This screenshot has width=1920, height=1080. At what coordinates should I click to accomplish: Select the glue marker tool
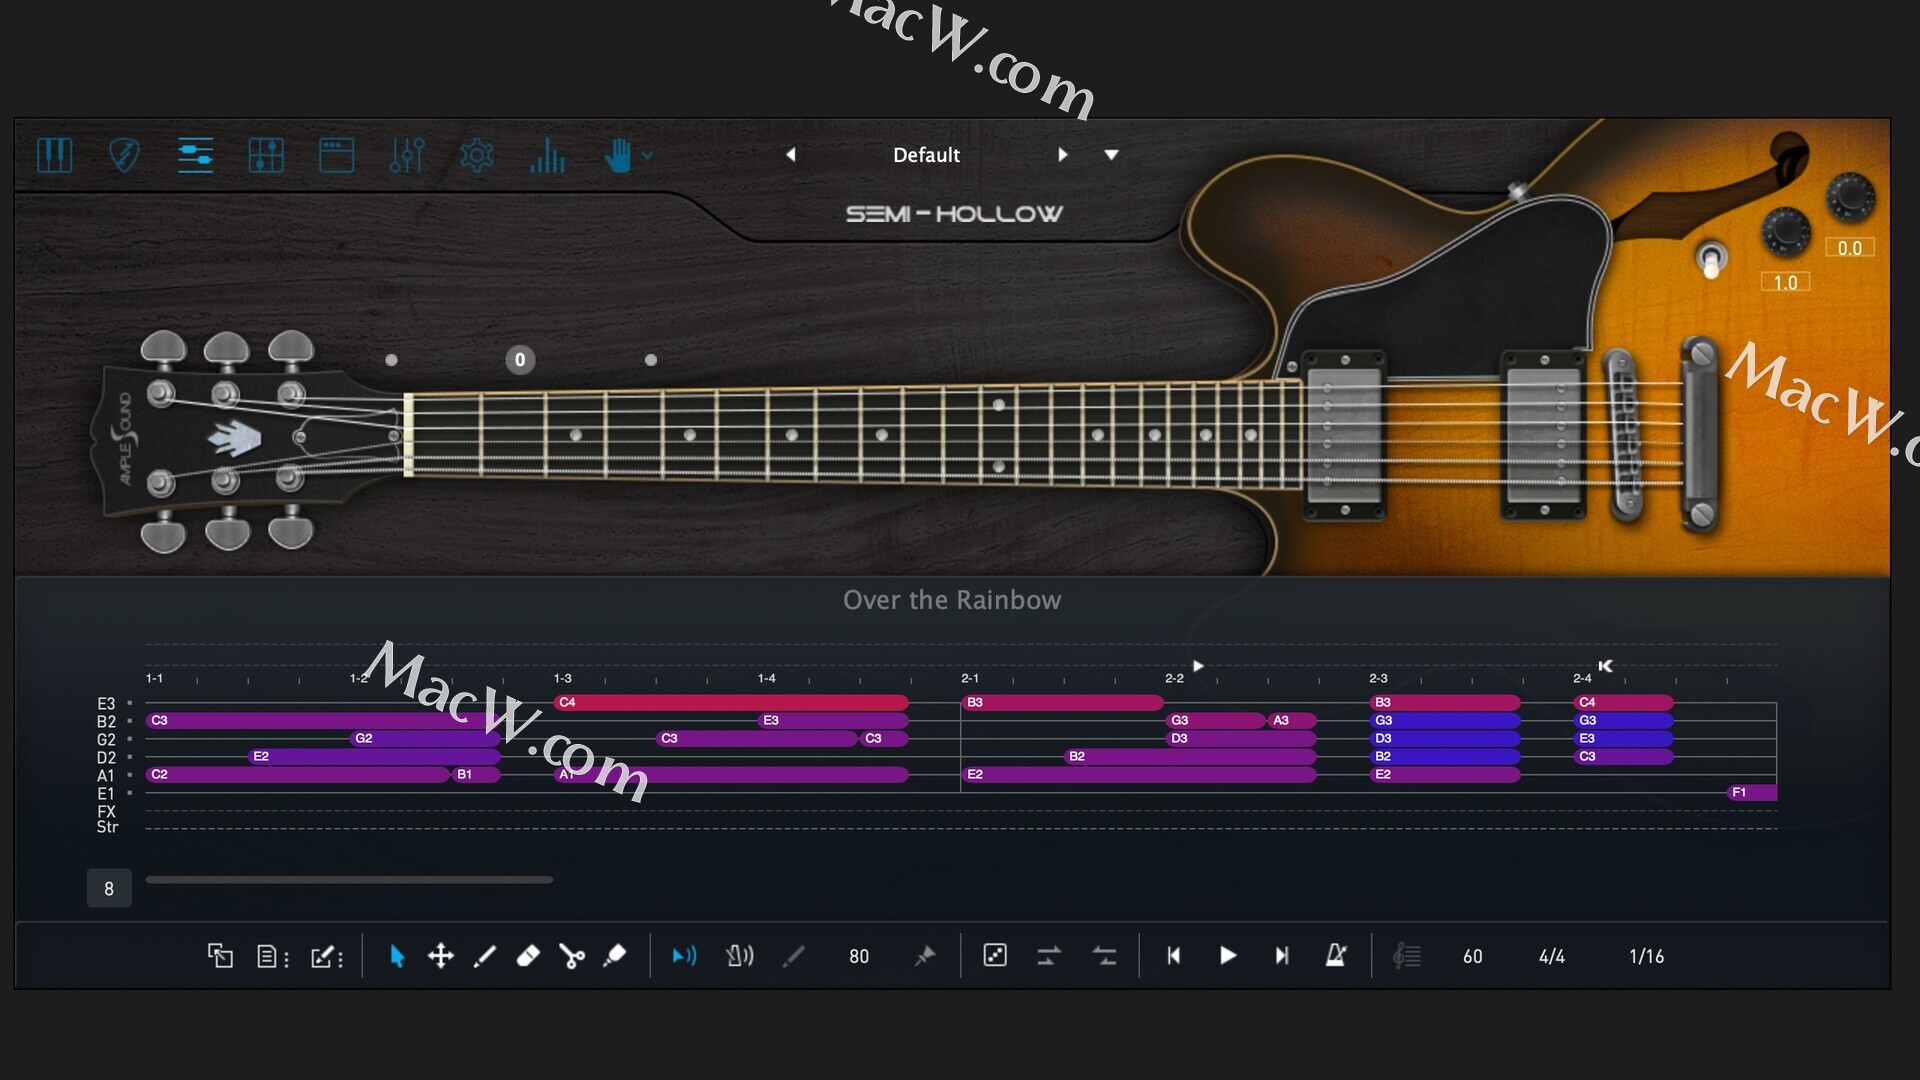[x=615, y=957]
